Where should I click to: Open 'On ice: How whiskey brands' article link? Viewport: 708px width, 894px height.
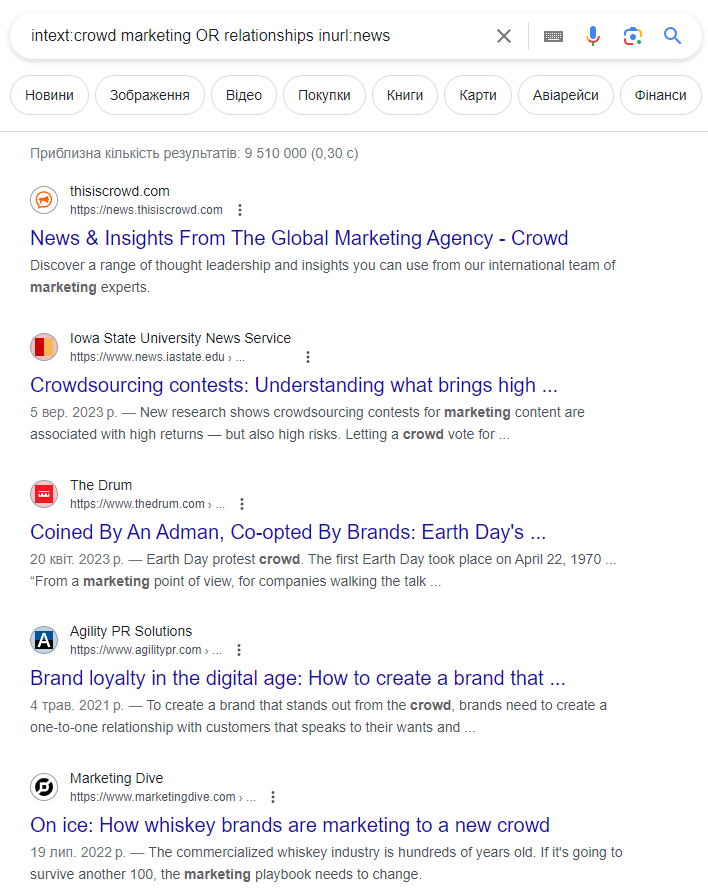290,825
